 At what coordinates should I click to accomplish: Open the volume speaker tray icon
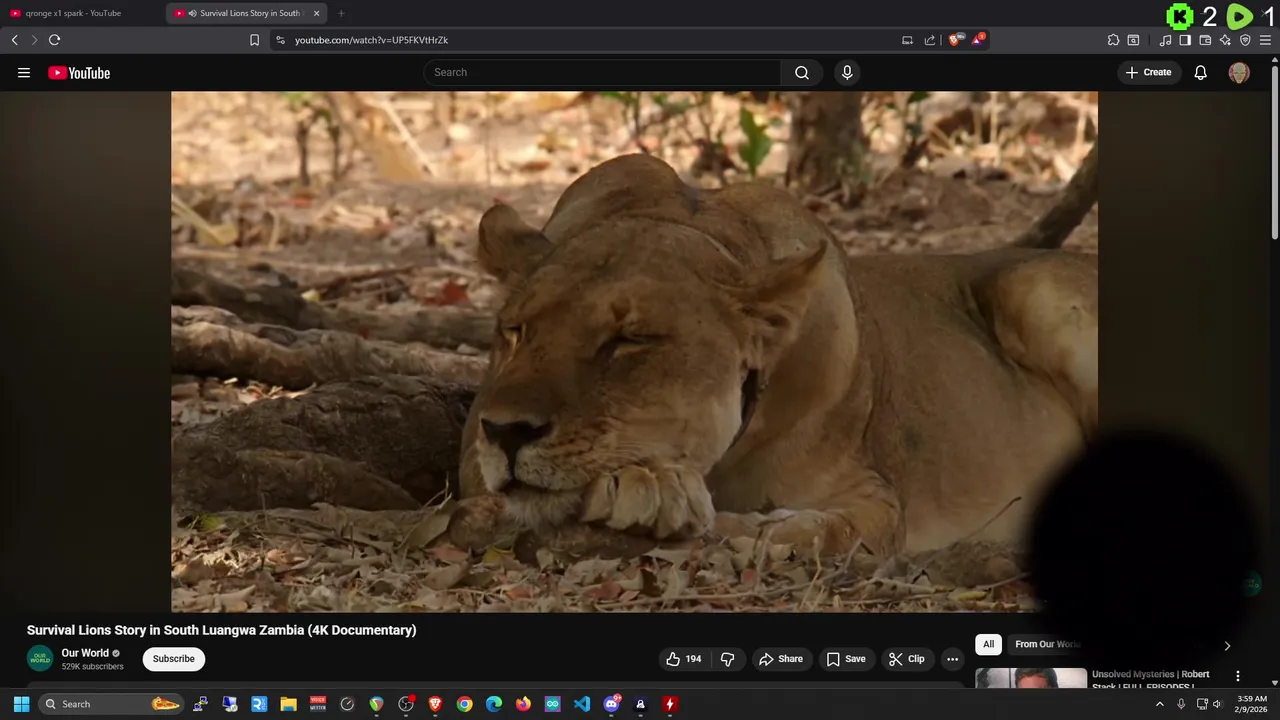1217,704
